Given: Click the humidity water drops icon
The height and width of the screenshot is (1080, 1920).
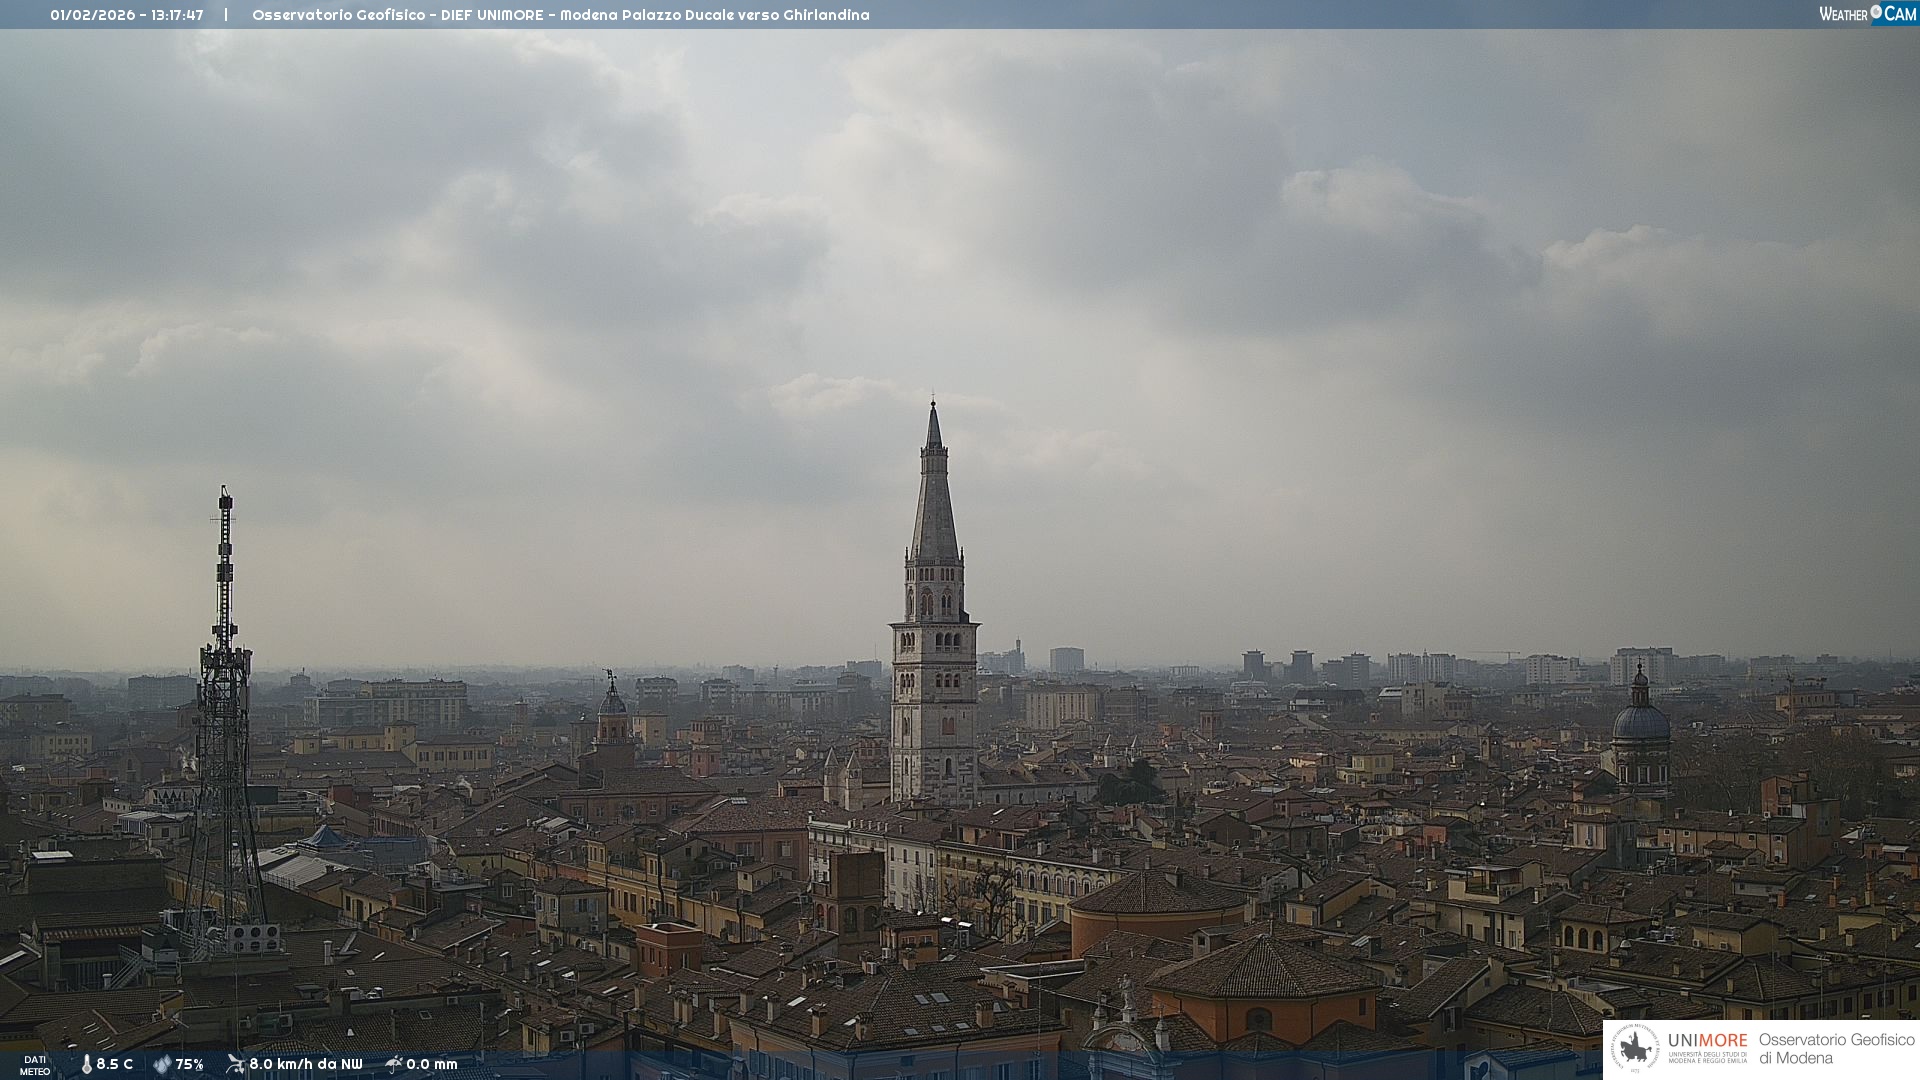Looking at the screenshot, I should click(162, 1064).
